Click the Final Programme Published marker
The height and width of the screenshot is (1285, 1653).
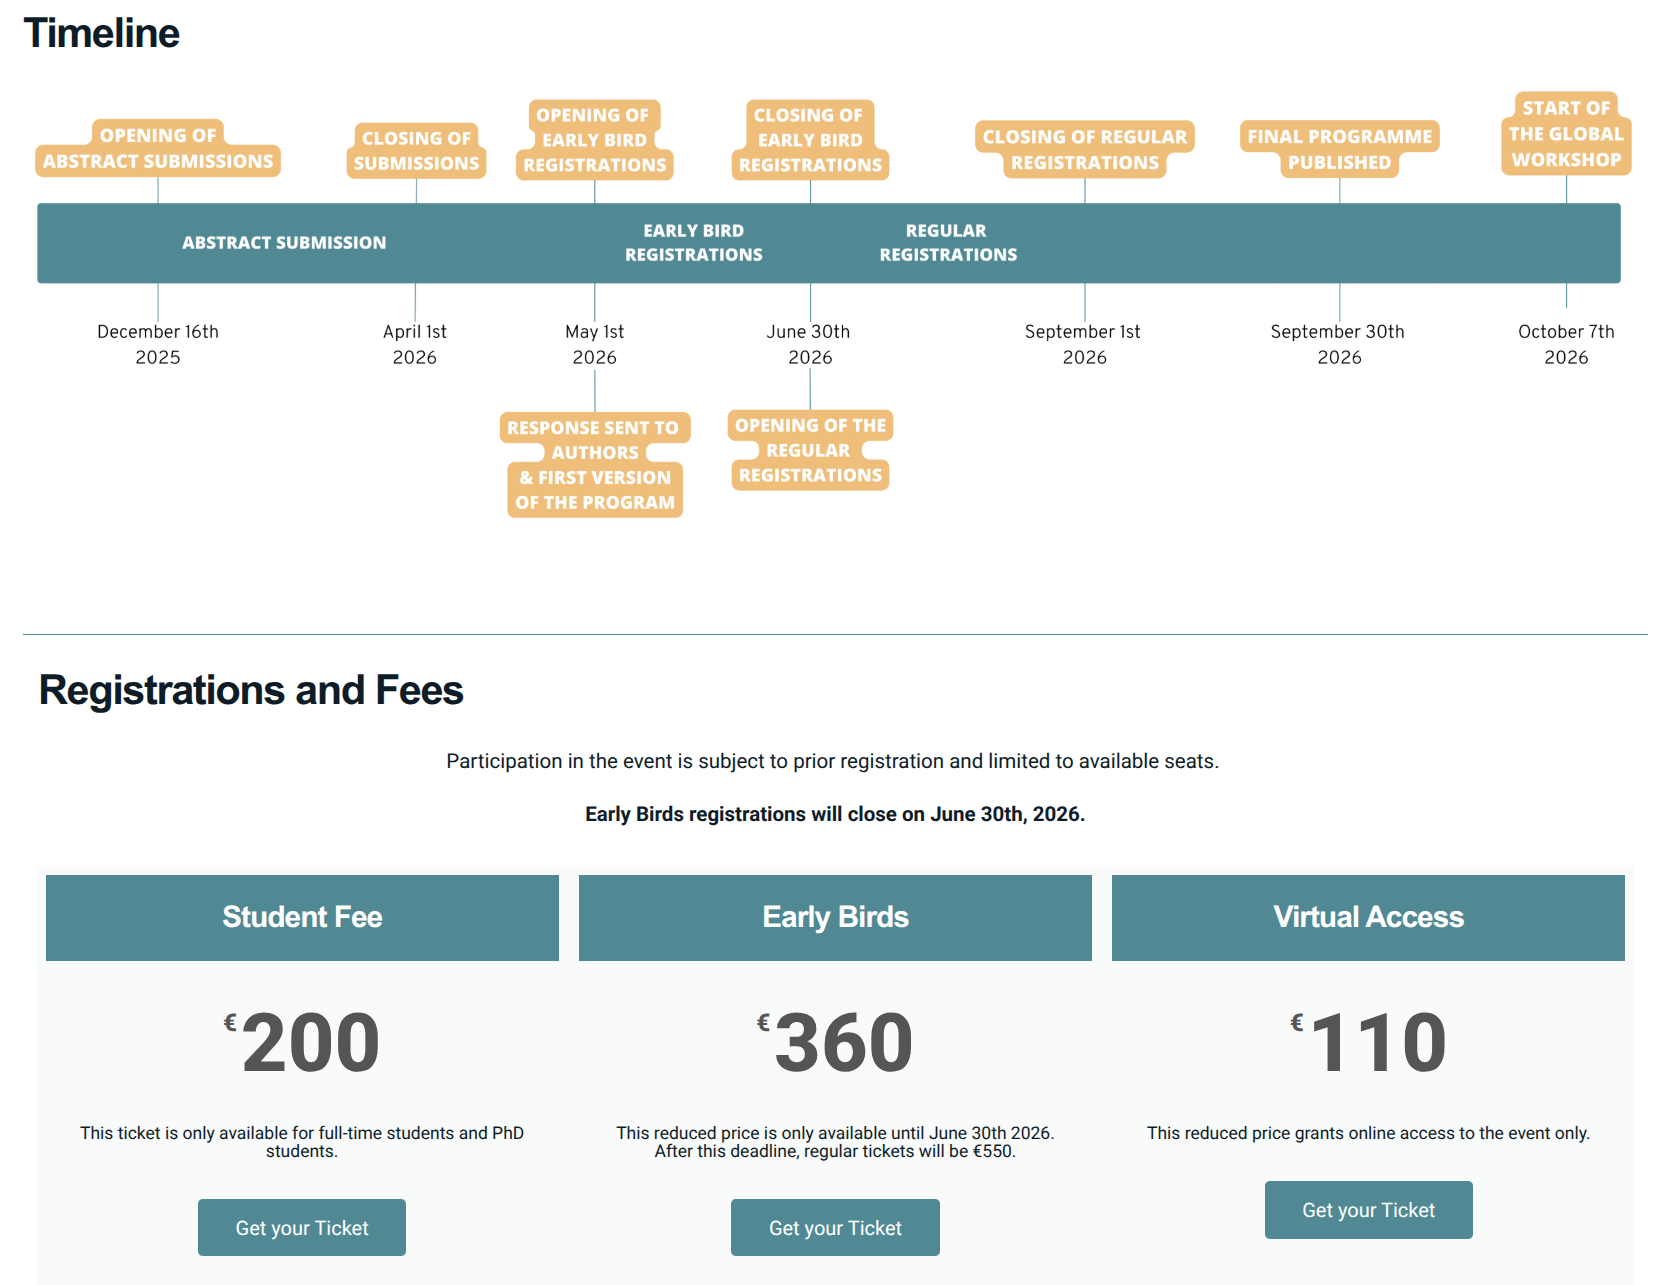(1340, 149)
